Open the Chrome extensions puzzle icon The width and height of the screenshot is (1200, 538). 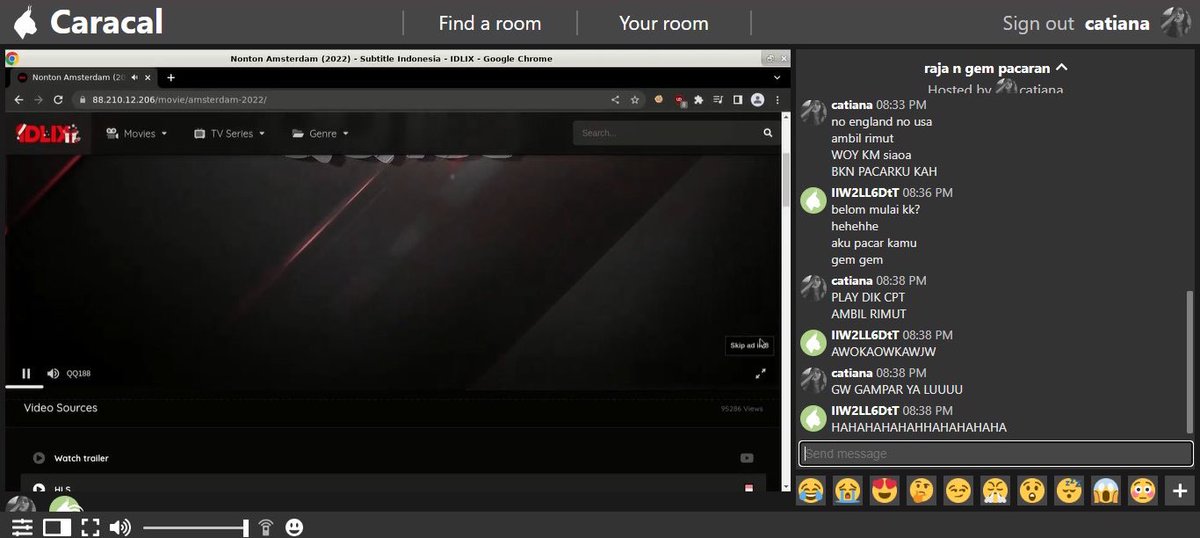tap(699, 99)
